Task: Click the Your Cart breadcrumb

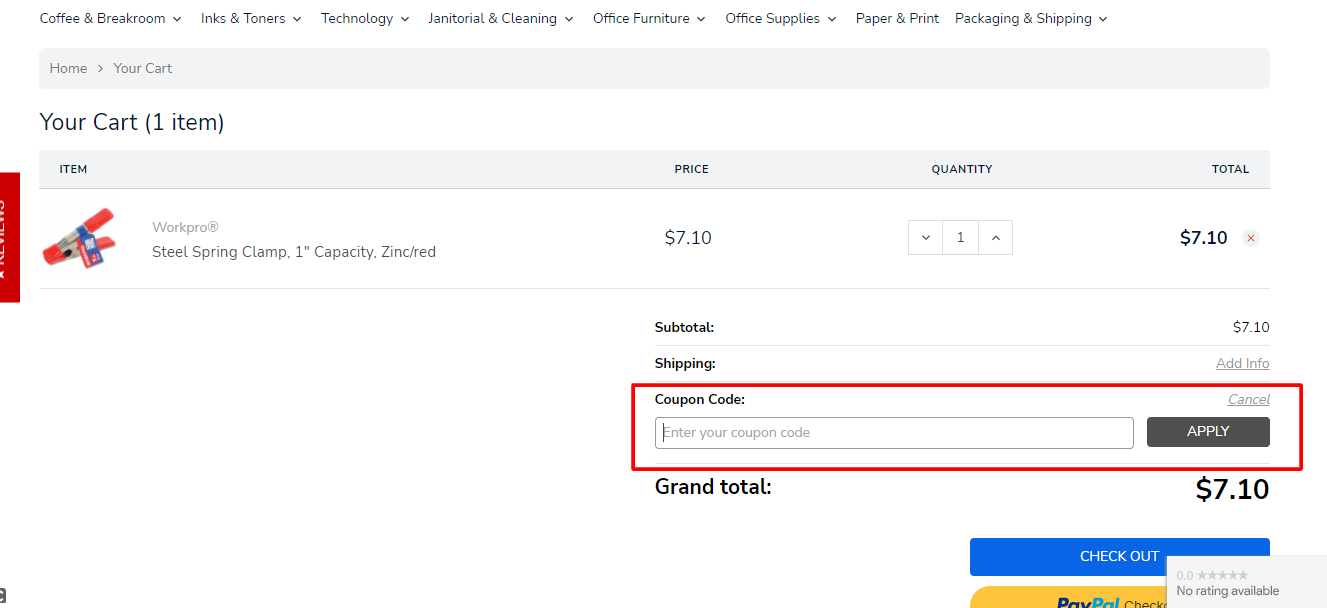Action: 143,68
